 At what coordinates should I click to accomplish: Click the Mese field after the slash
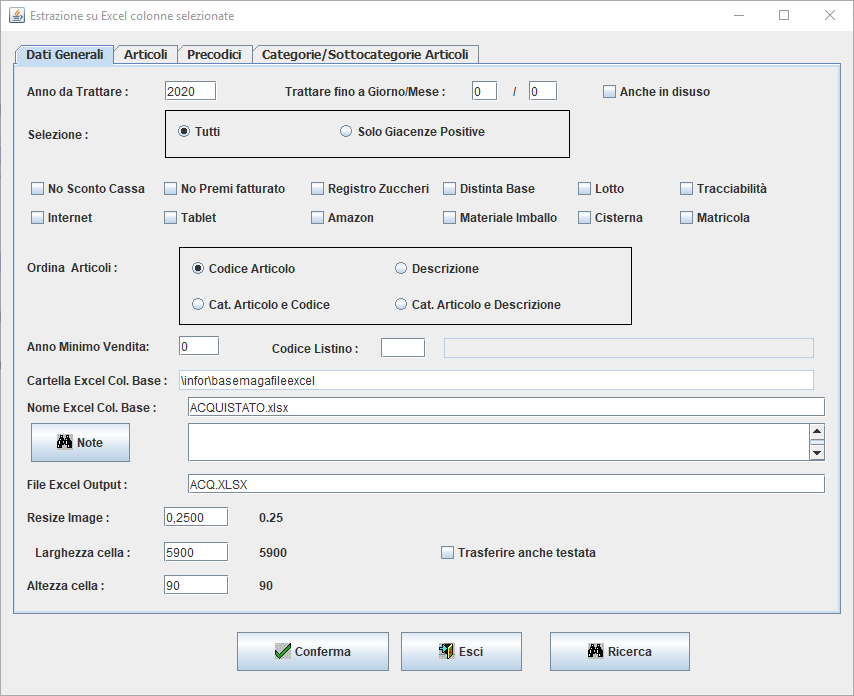pyautogui.click(x=543, y=91)
